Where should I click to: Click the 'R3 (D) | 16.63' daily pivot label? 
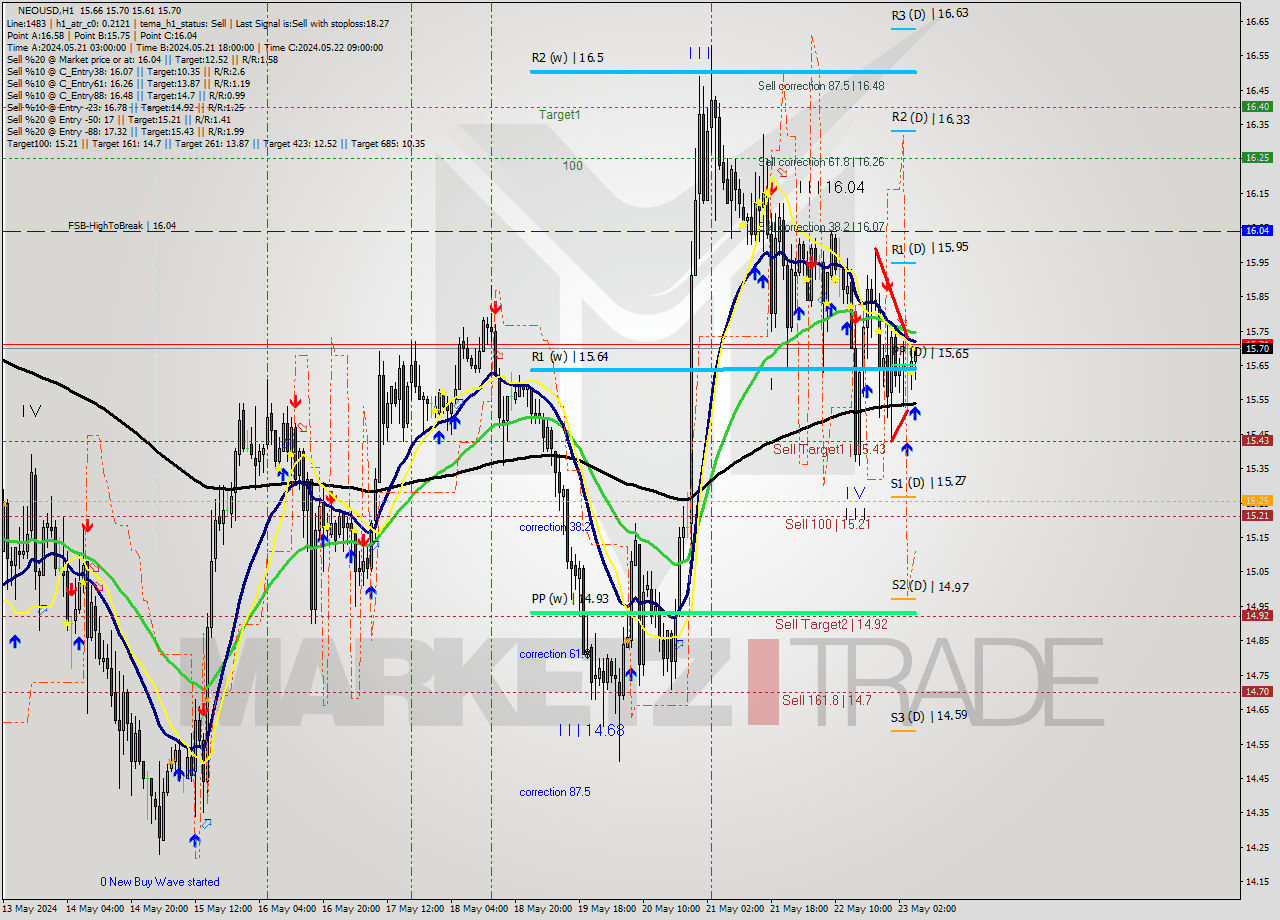930,14
